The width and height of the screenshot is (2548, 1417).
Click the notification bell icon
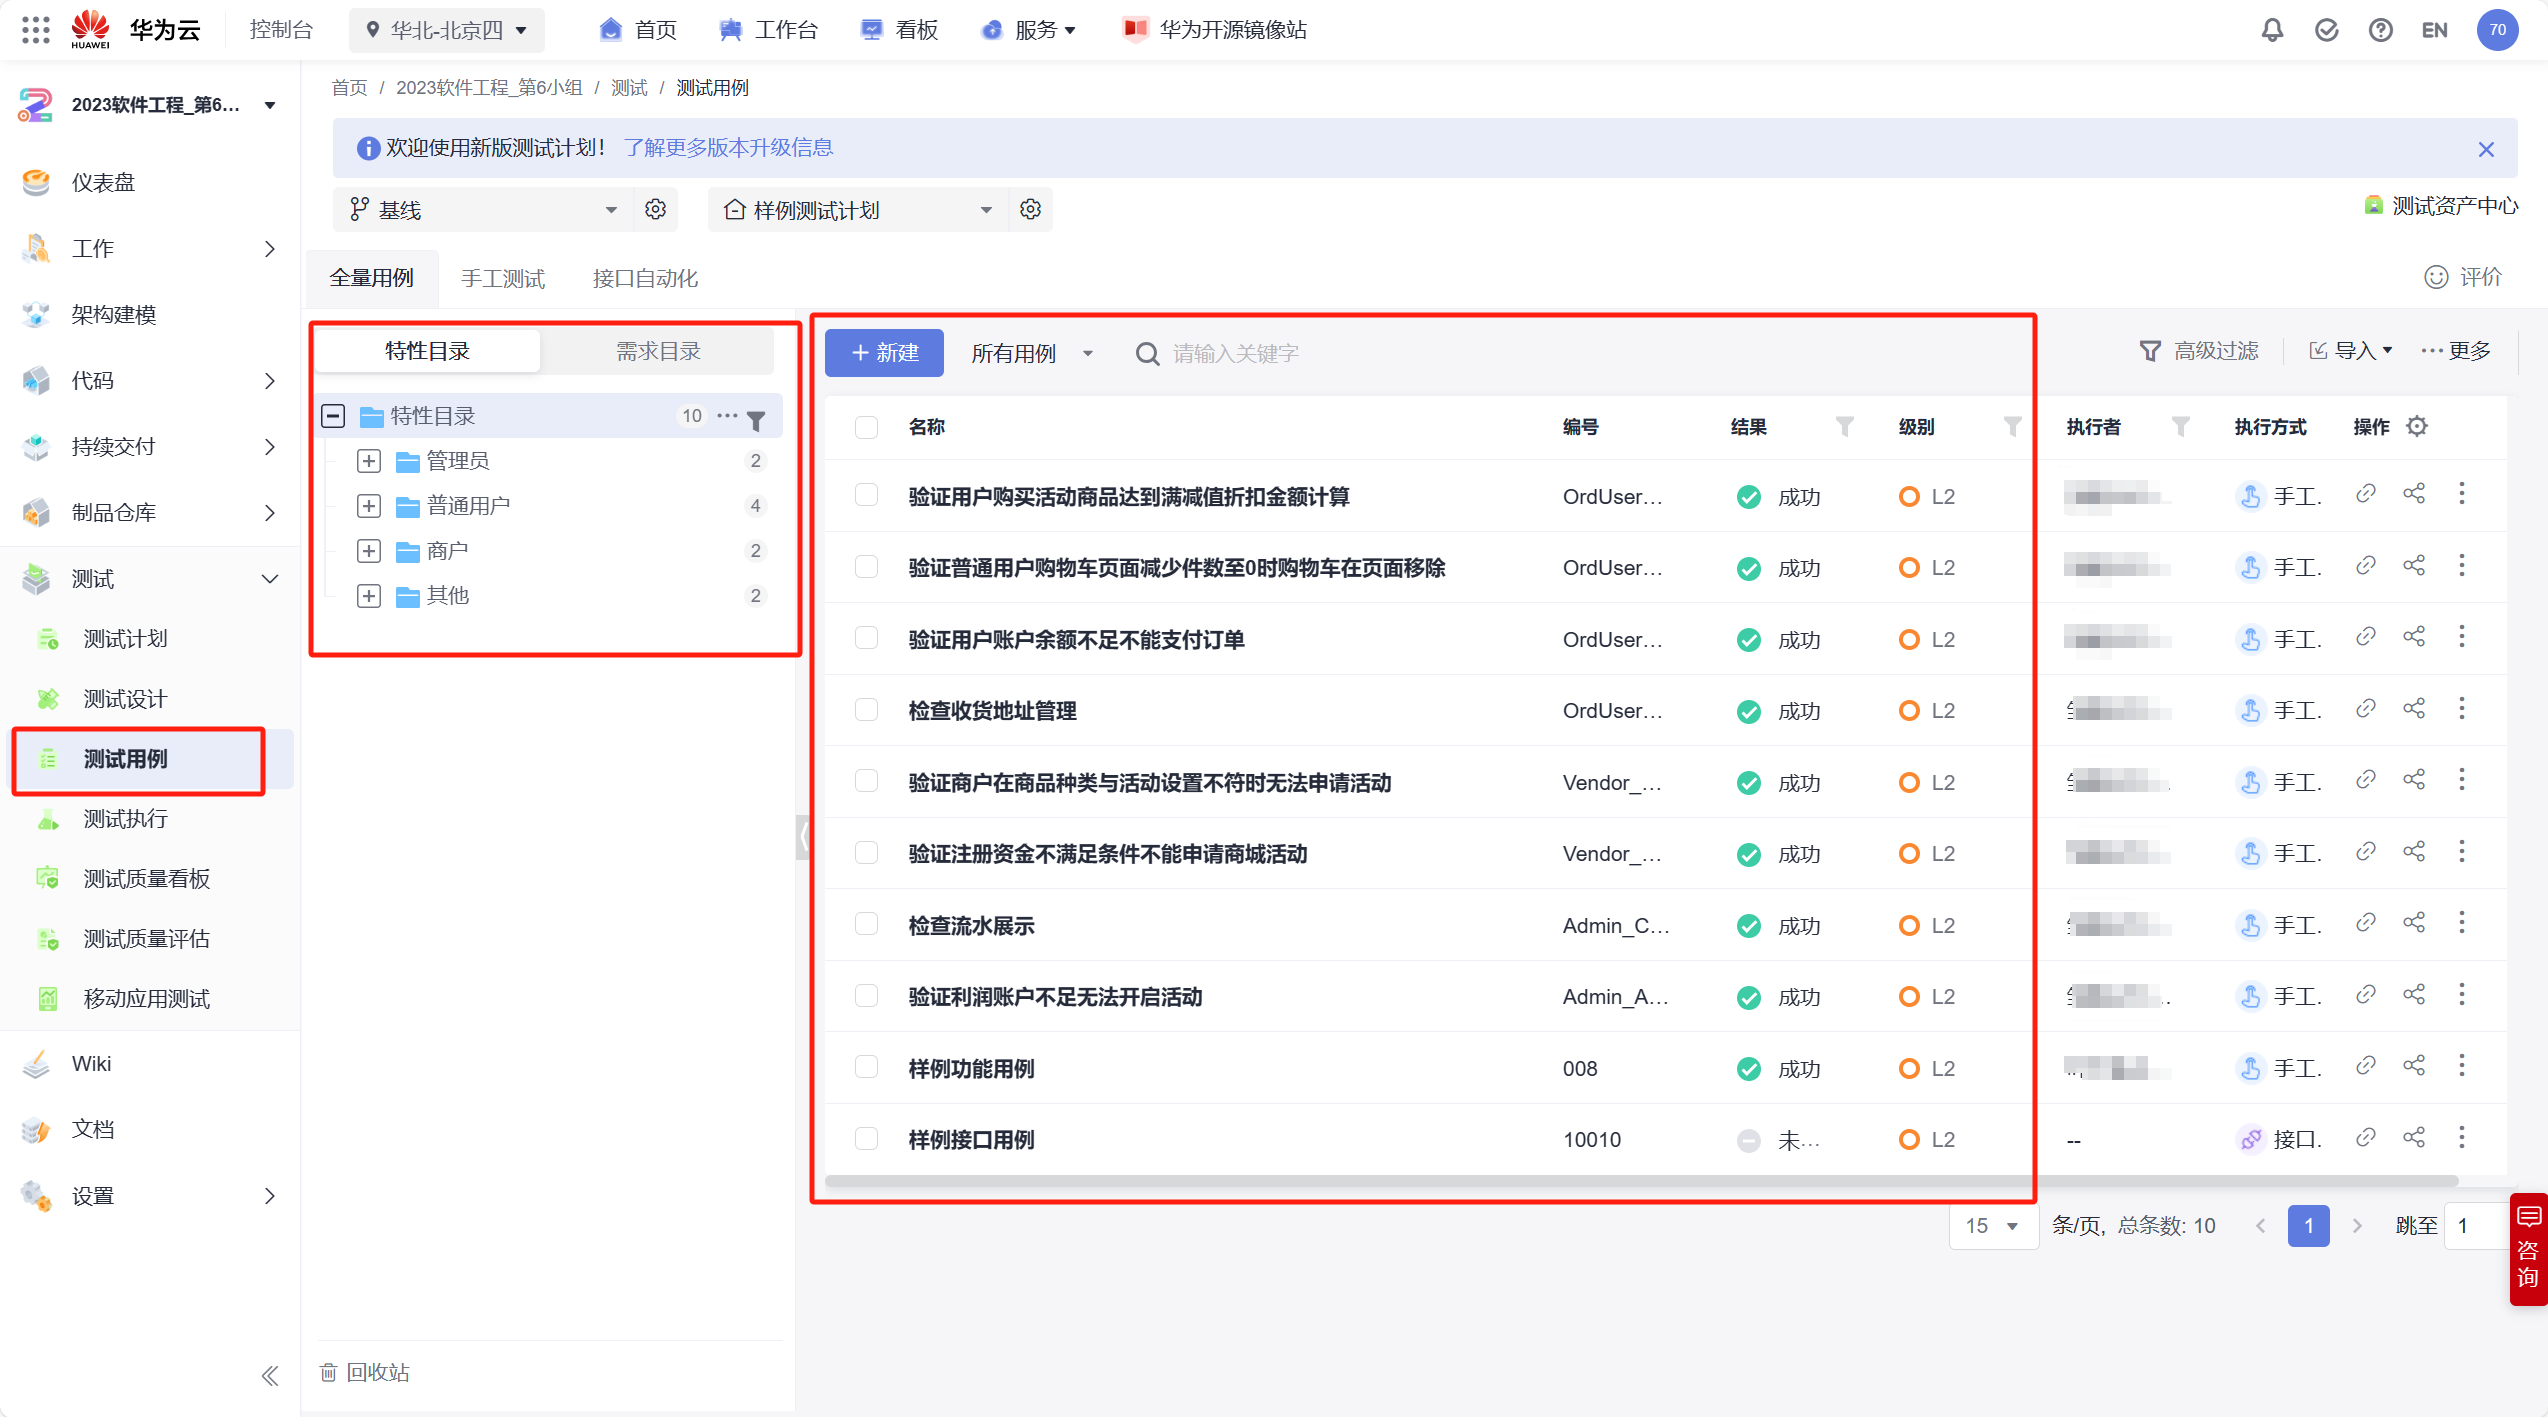click(2272, 30)
